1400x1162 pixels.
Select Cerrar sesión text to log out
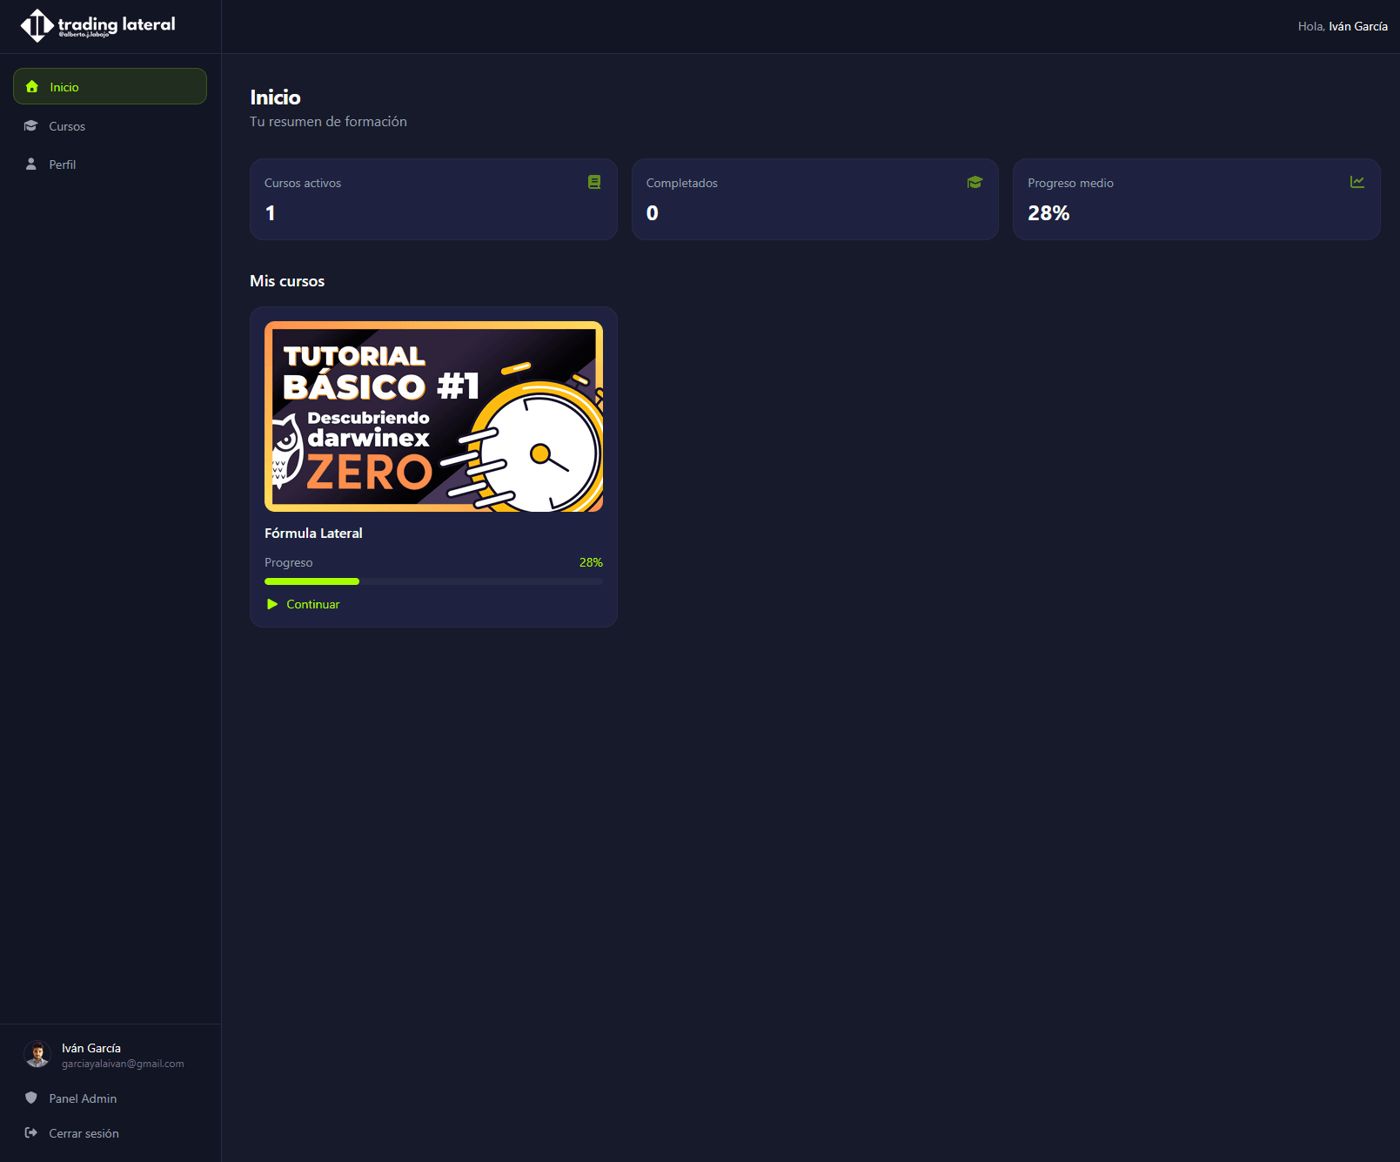[x=84, y=1133]
